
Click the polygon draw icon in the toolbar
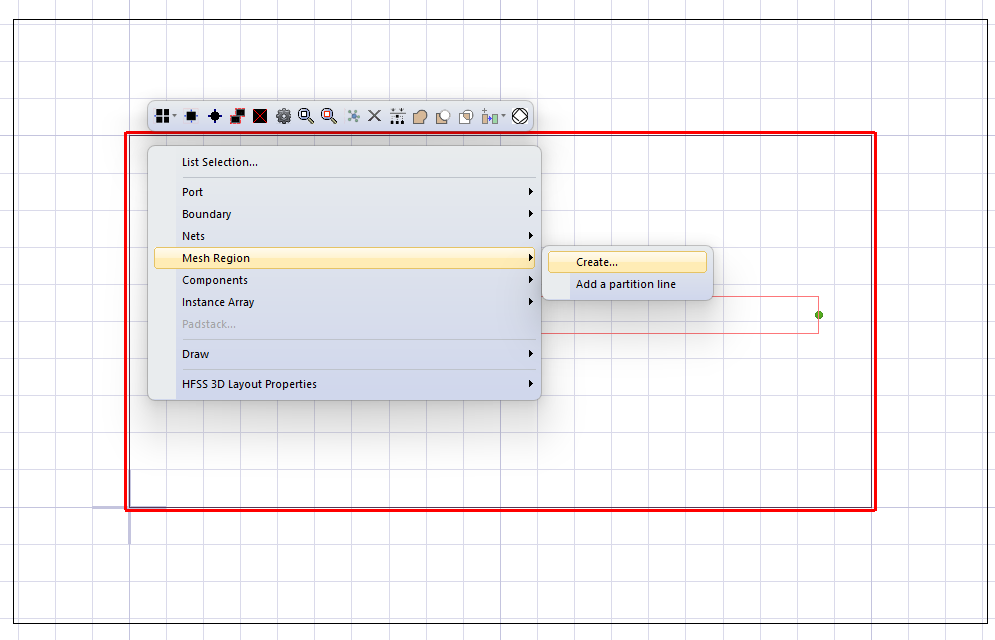[420, 115]
